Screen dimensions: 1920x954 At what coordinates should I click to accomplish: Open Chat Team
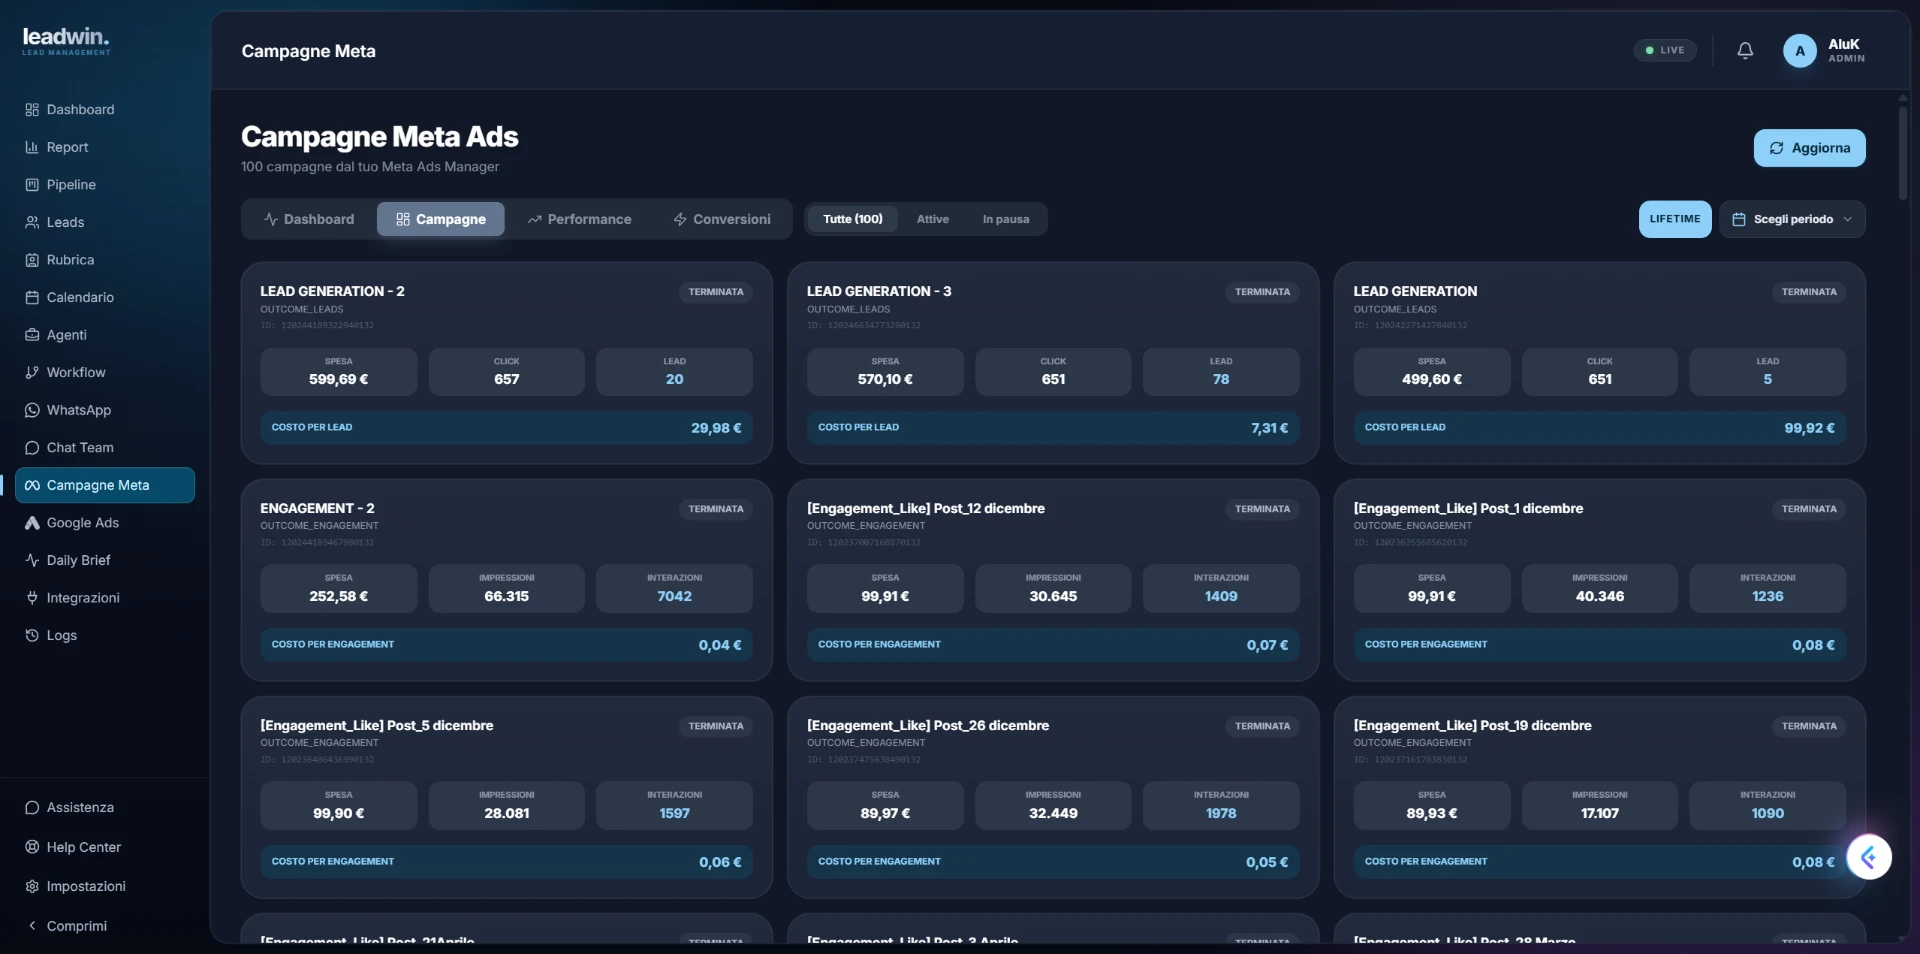[104, 447]
